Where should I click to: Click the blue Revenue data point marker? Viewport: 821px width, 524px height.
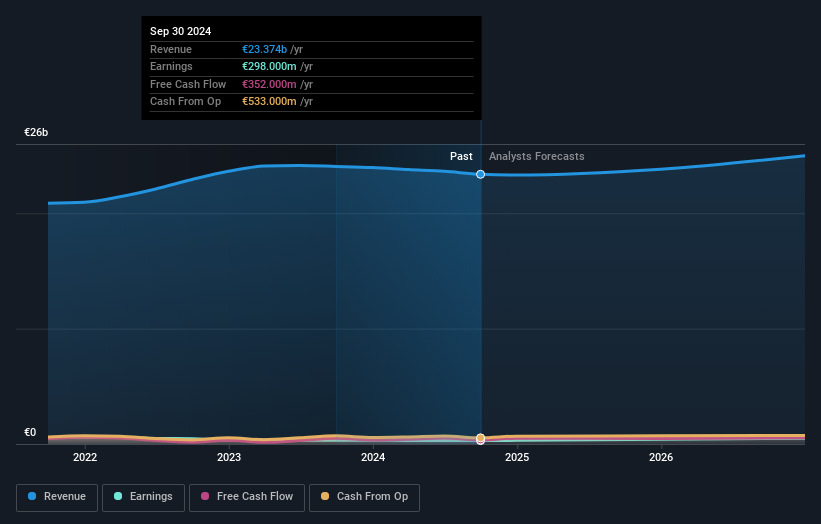pyautogui.click(x=480, y=174)
